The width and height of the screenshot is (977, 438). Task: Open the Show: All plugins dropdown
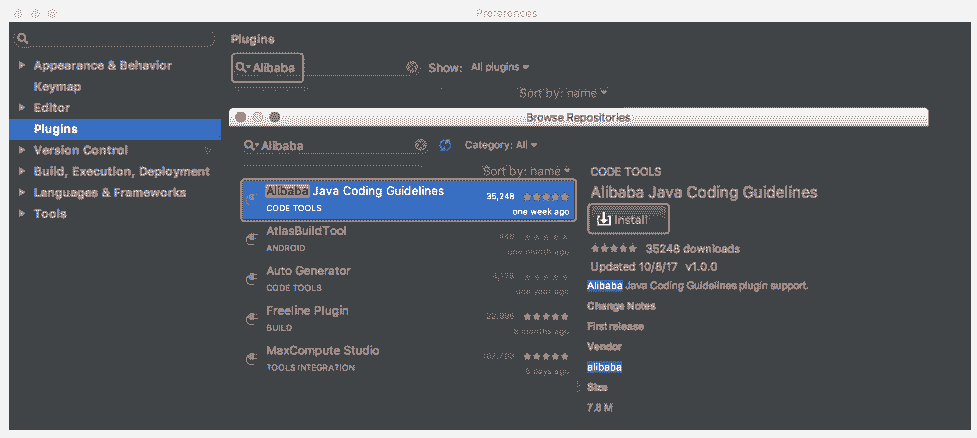tap(499, 67)
